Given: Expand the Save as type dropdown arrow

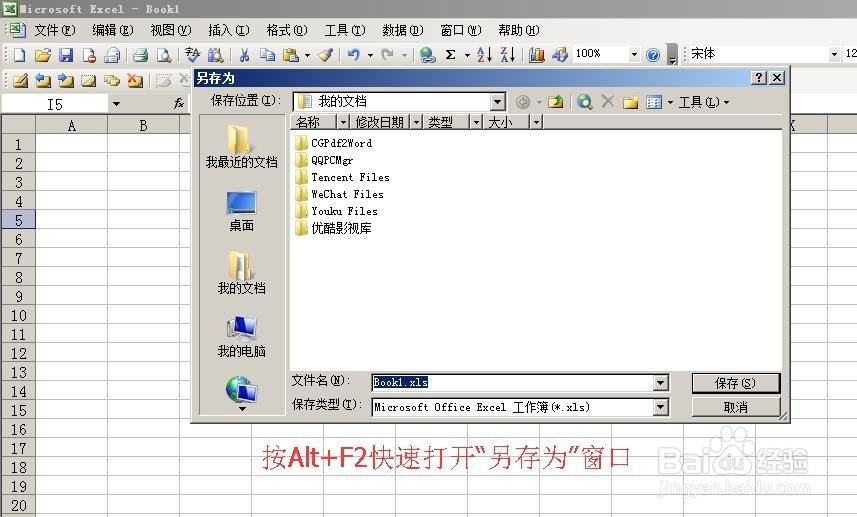Looking at the screenshot, I should tap(660, 407).
